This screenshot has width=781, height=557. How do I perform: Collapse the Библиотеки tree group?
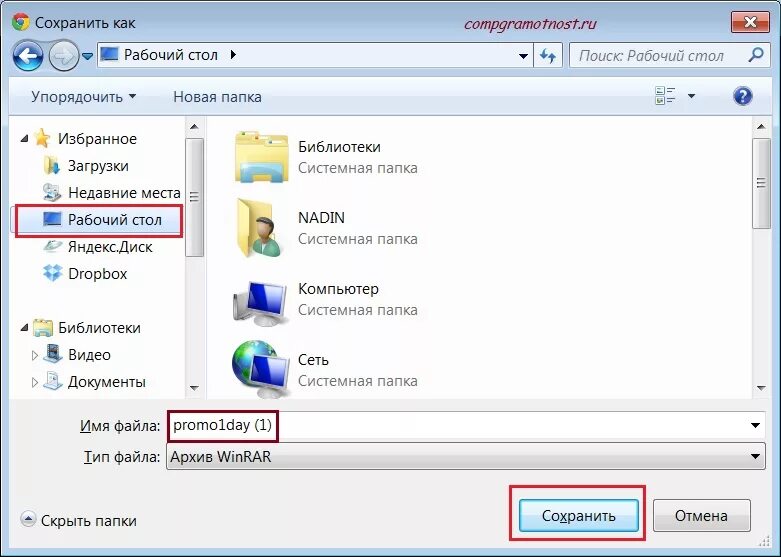[24, 327]
